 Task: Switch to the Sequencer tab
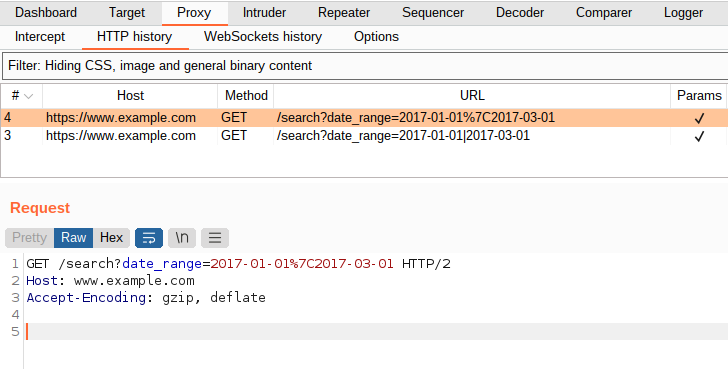click(433, 13)
